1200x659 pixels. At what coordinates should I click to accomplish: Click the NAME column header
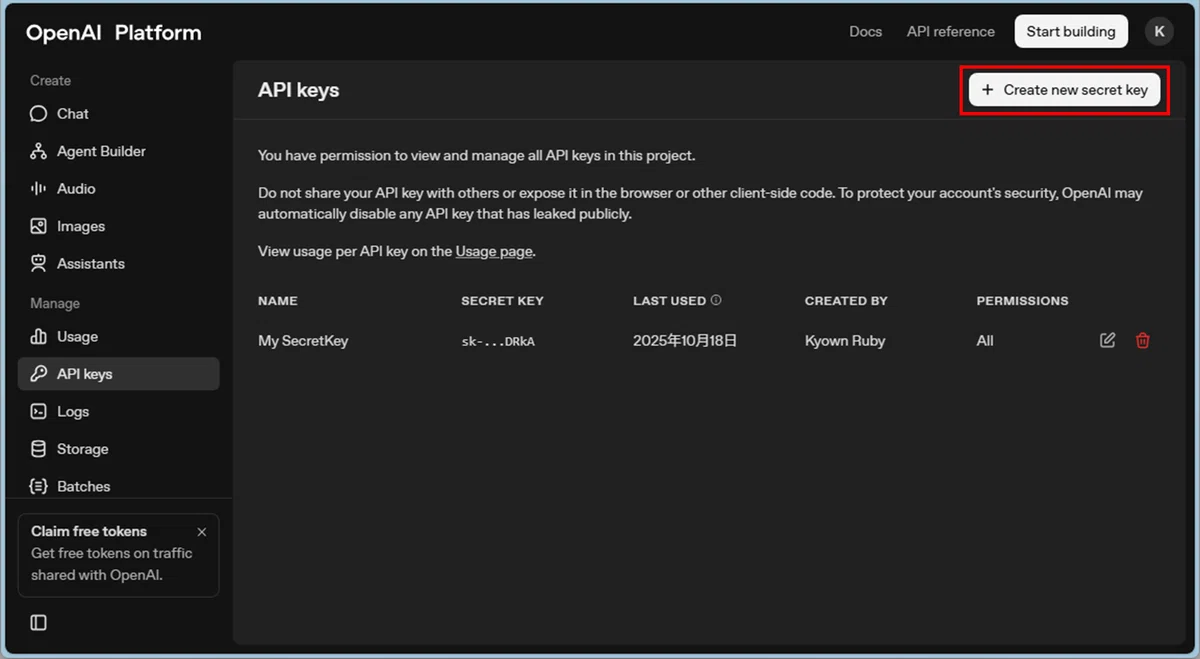[x=278, y=301]
